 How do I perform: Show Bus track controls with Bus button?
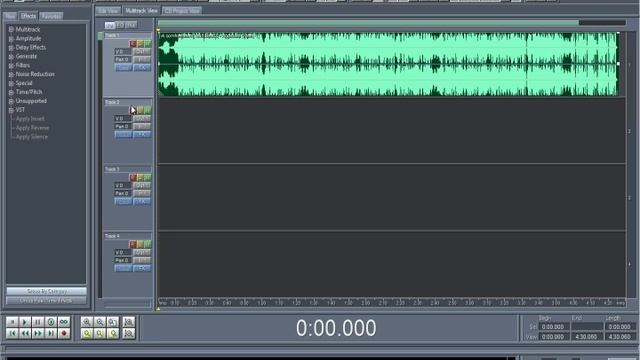[x=130, y=25]
